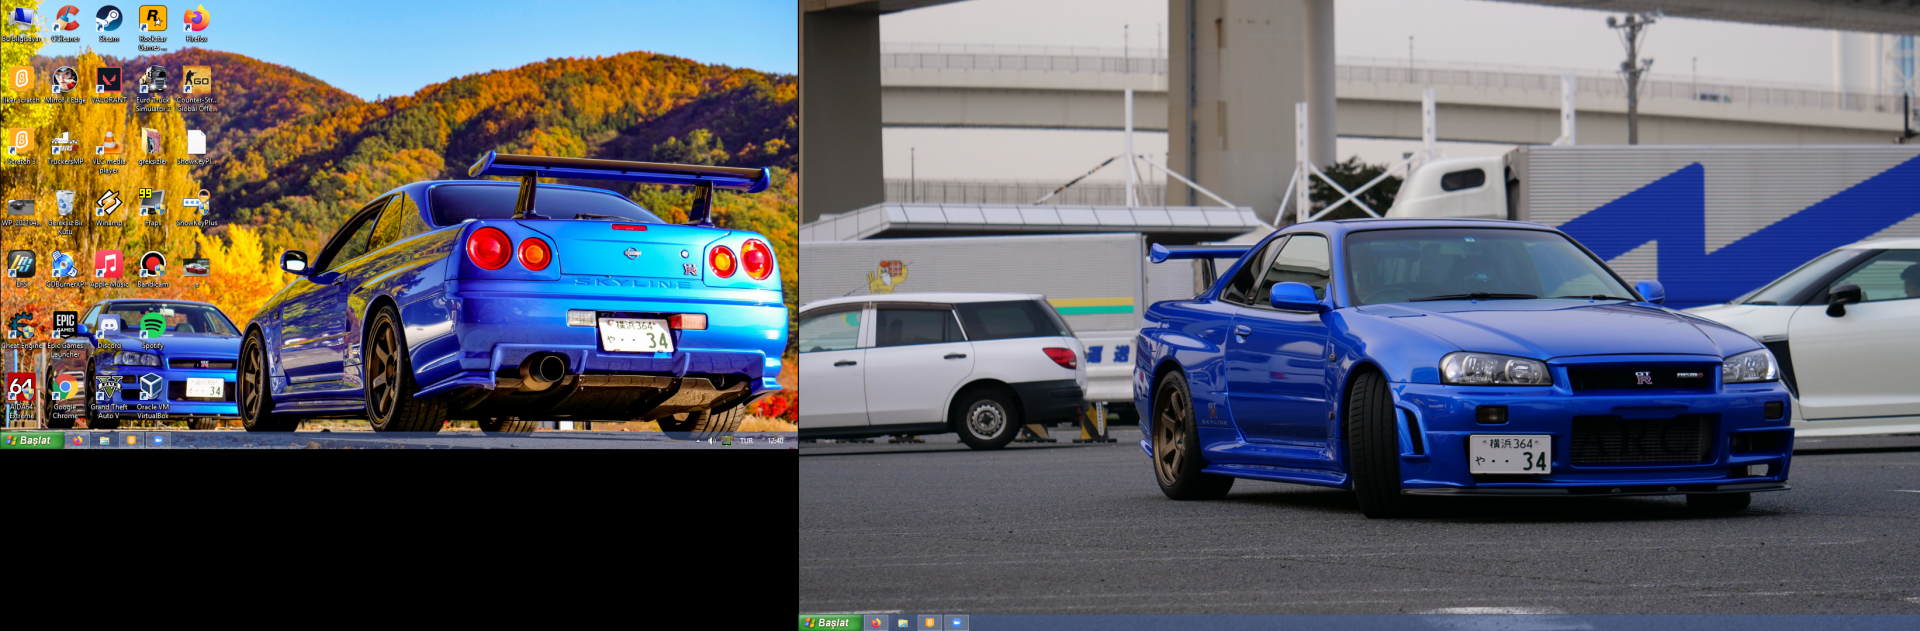1920x631 pixels.
Task: Open the 12:40 taskbar clock
Action: point(775,441)
